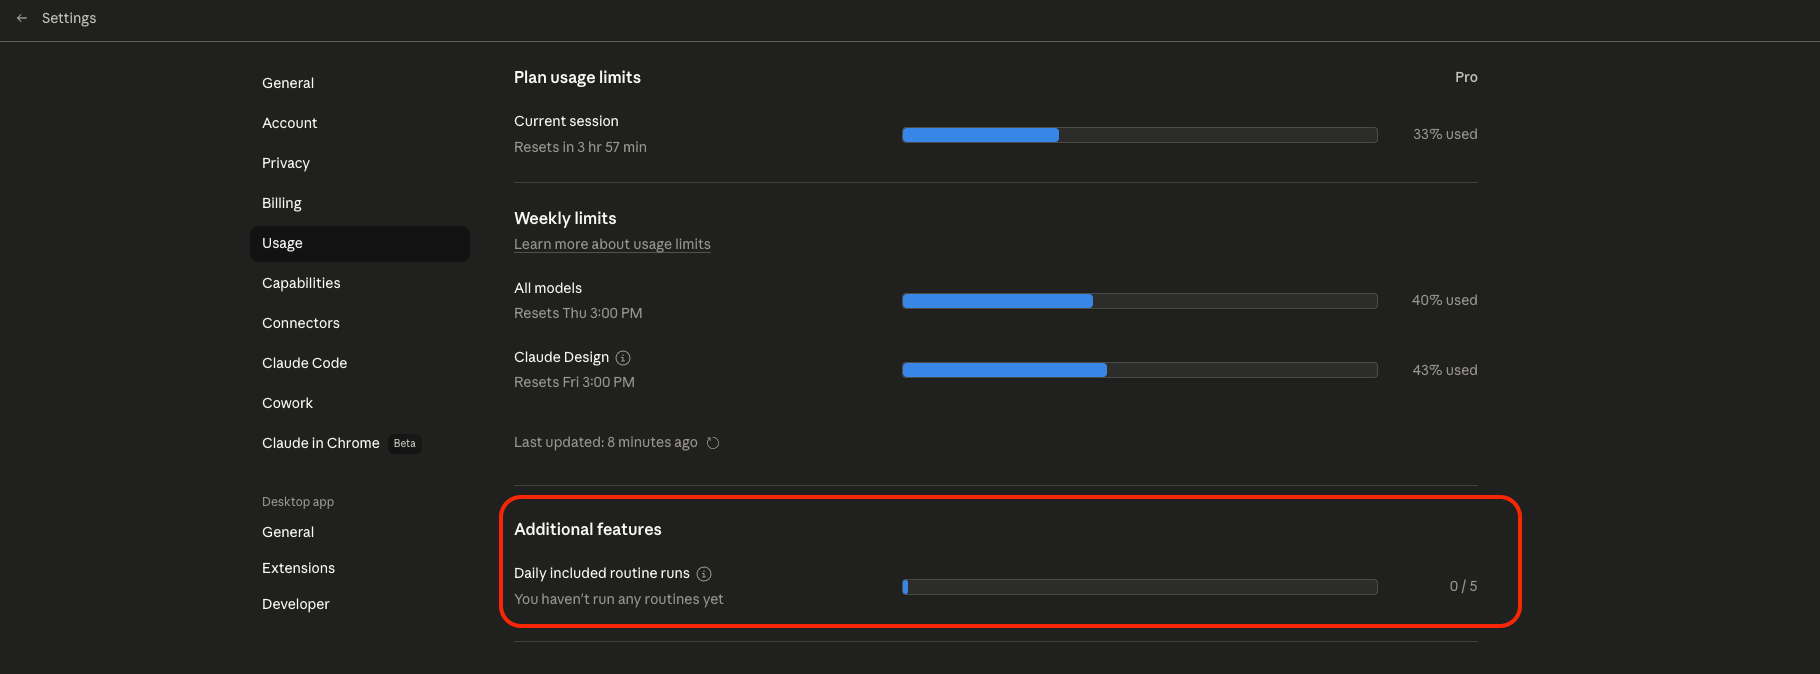Open the Extensions settings page
The image size is (1820, 674).
point(360,568)
